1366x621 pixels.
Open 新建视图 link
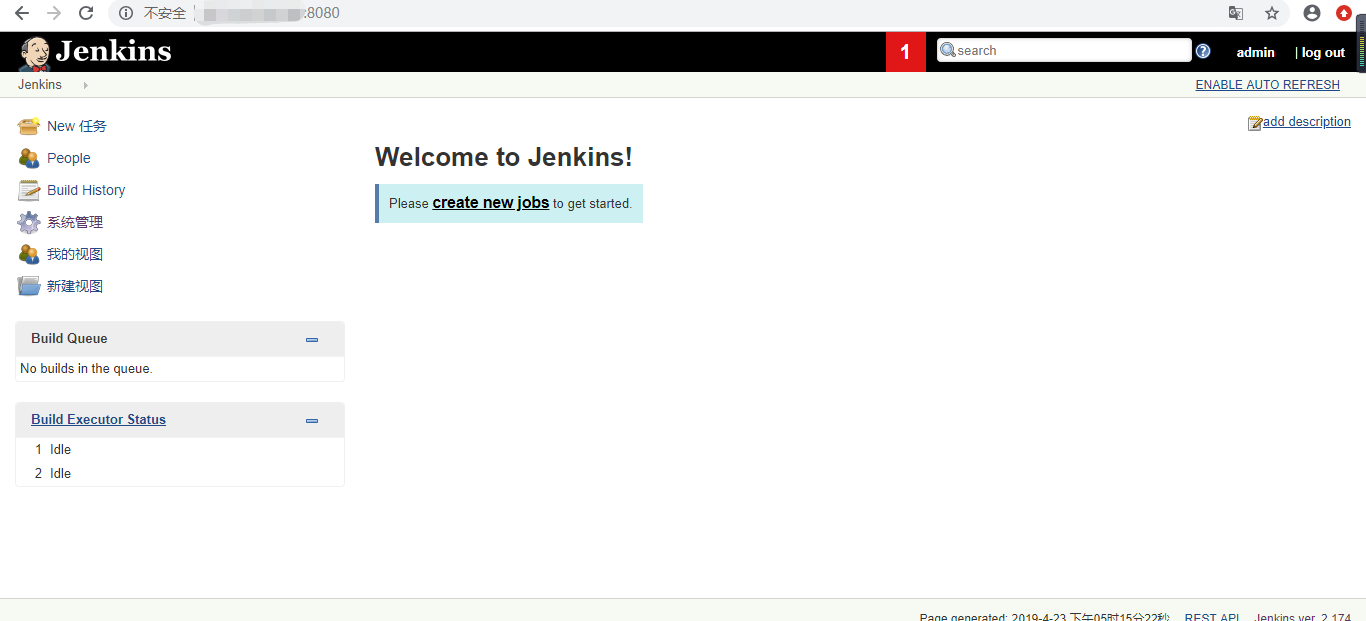(75, 286)
